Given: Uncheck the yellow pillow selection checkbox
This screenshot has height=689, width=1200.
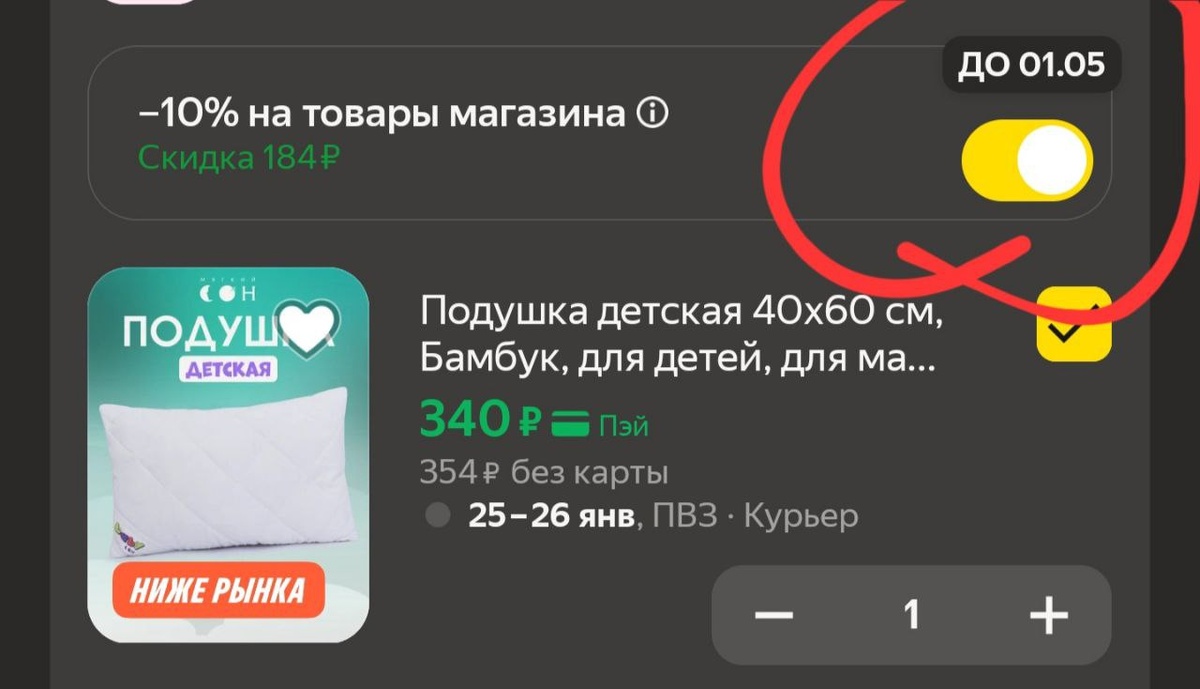Looking at the screenshot, I should (1074, 324).
